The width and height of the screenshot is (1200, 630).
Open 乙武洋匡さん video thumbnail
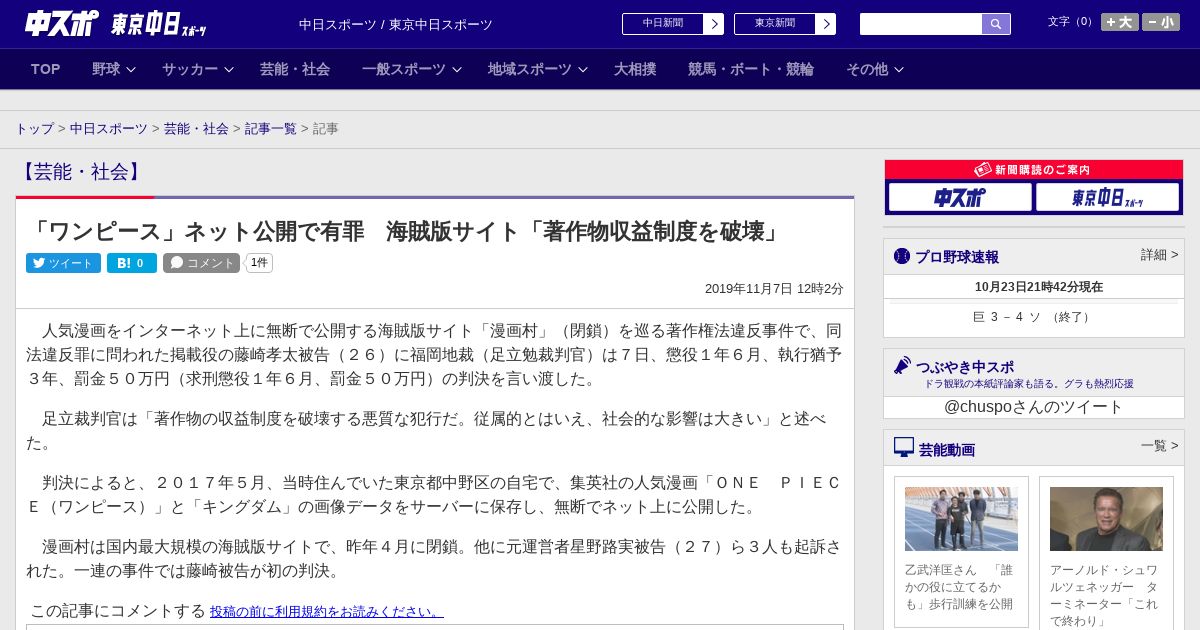(961, 519)
